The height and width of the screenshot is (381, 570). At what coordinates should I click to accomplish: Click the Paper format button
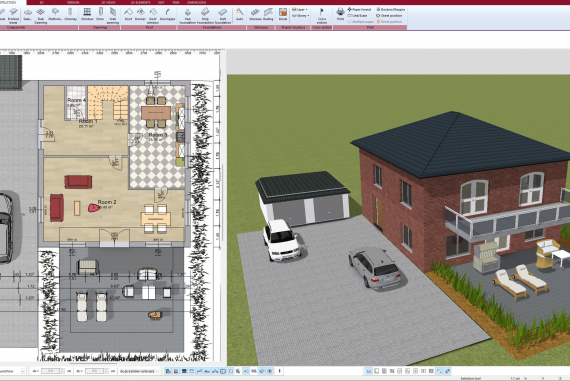pos(359,9)
